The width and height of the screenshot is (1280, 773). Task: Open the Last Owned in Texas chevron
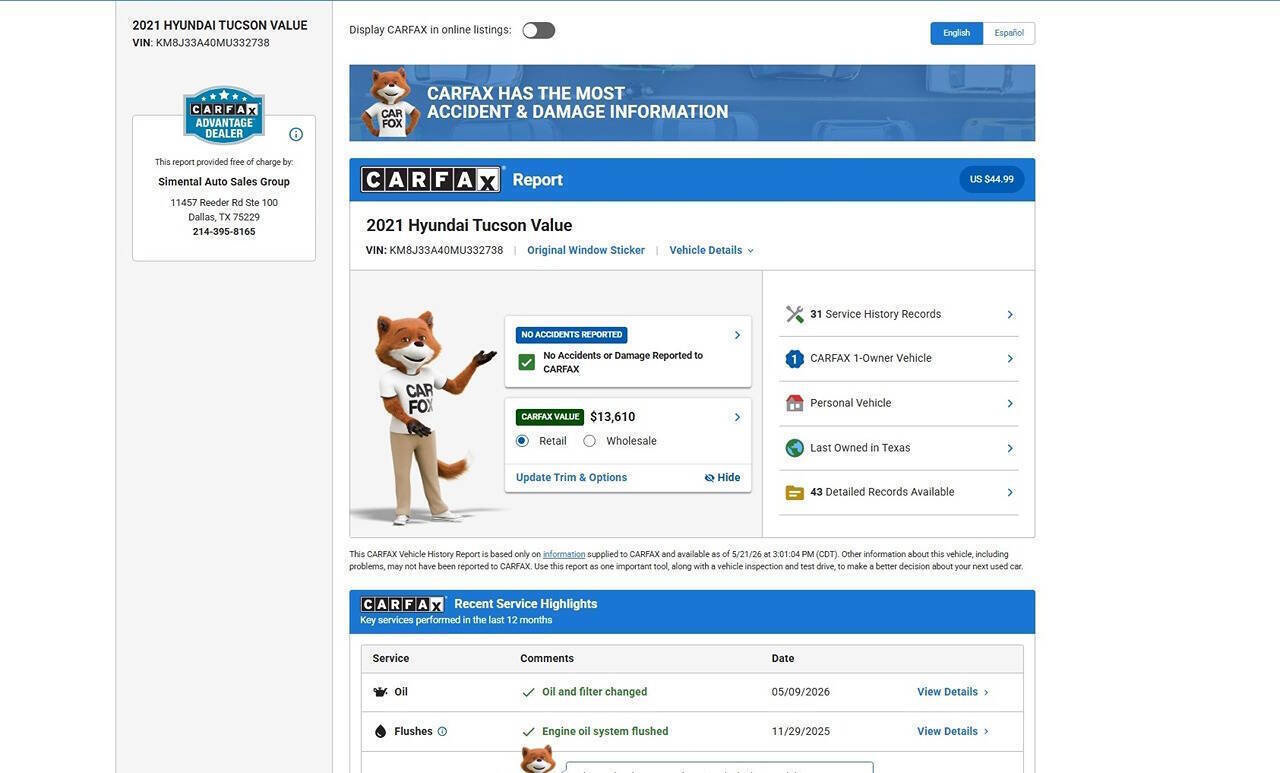(x=1010, y=449)
